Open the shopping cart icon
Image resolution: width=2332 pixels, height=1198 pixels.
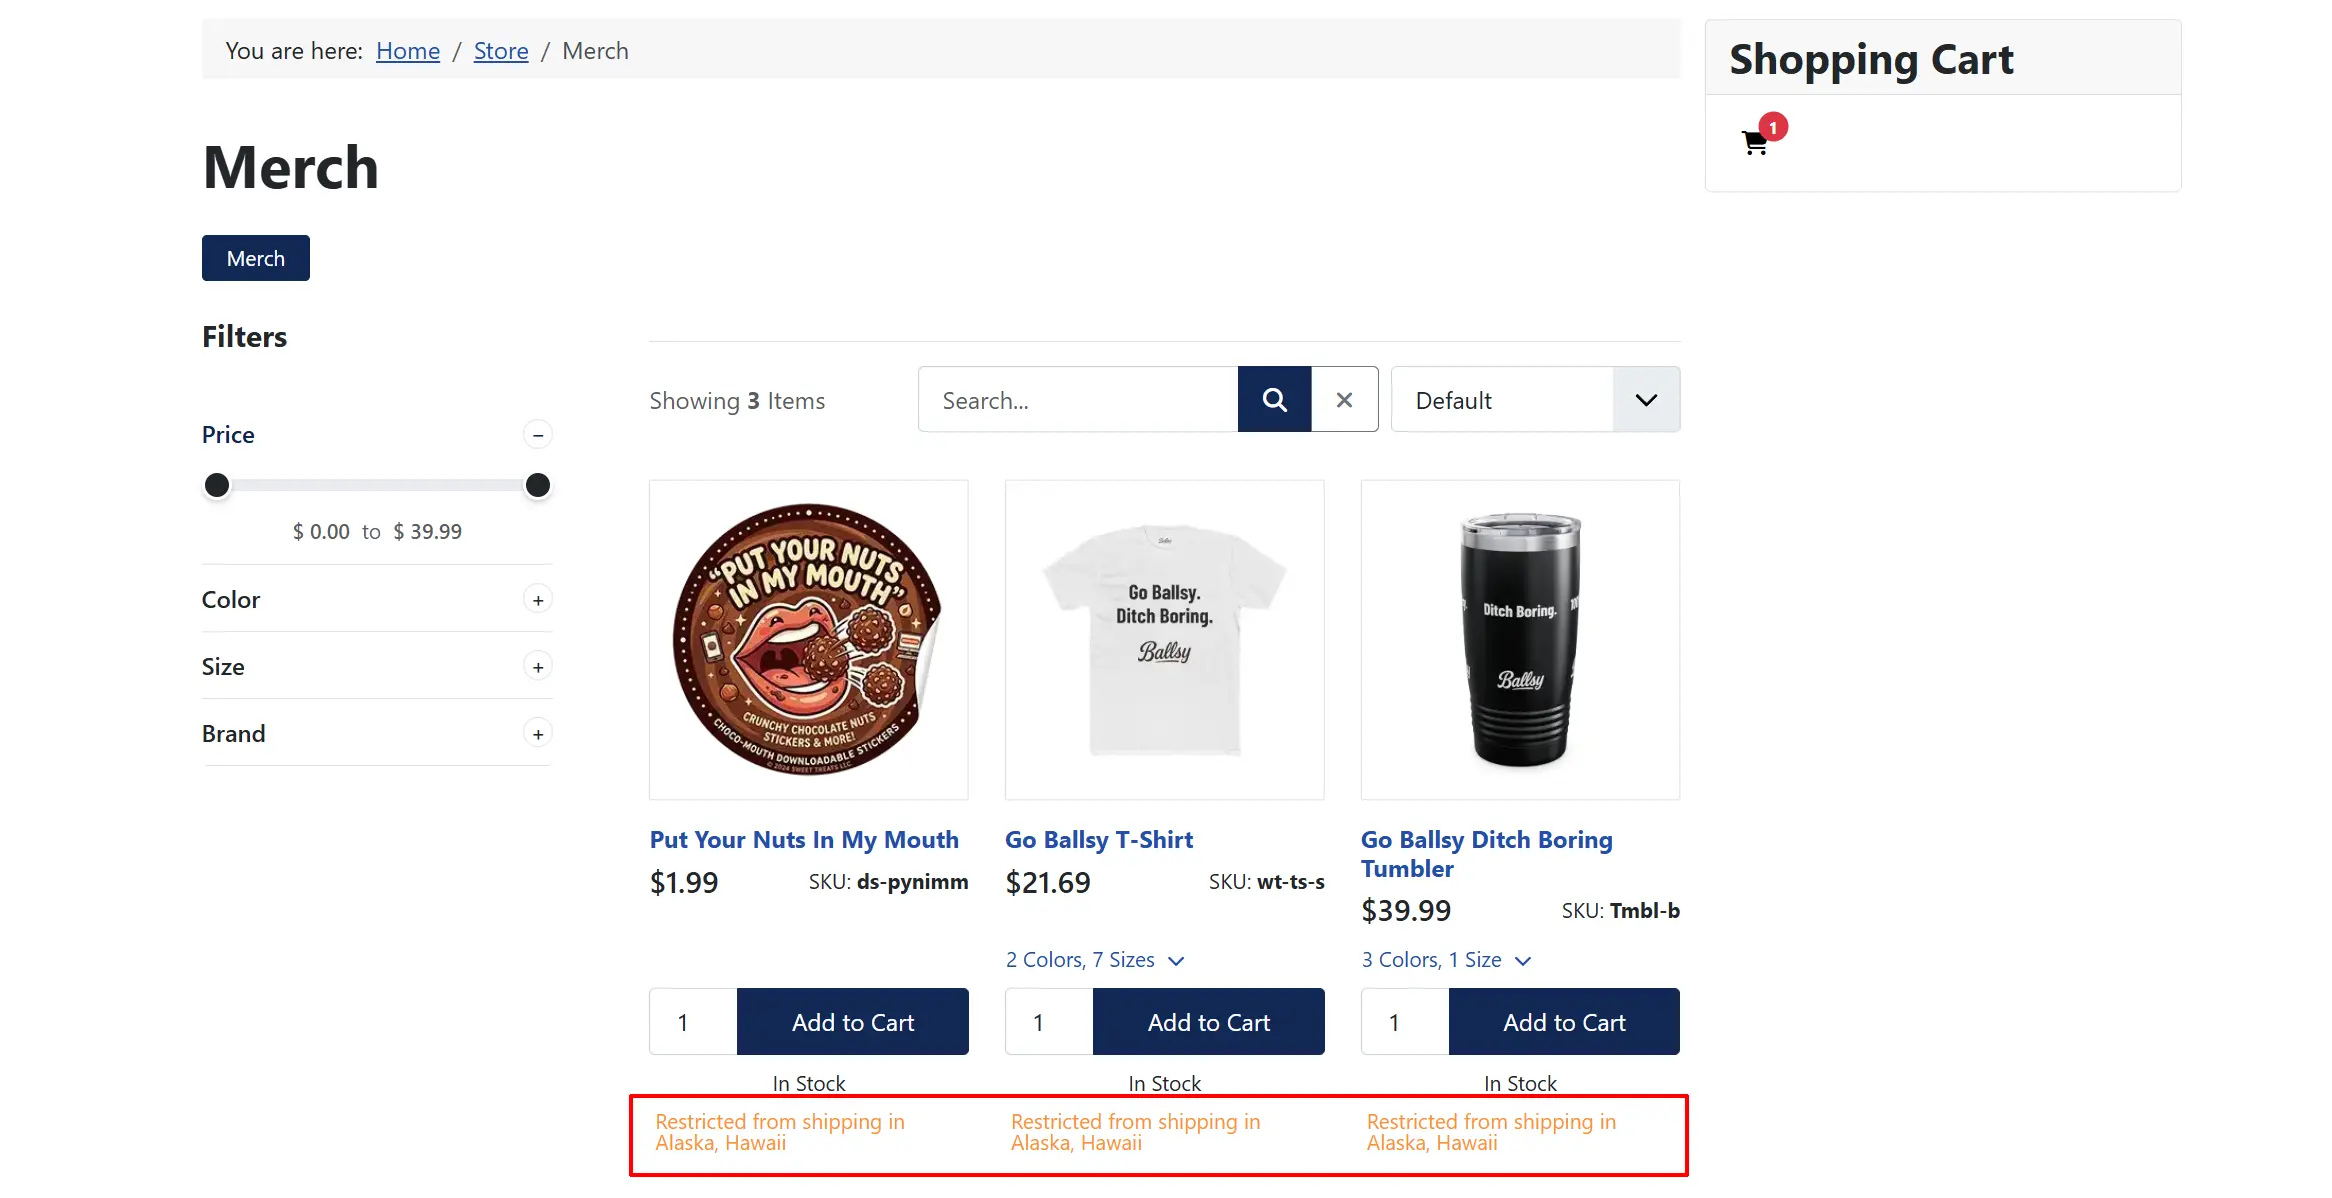pyautogui.click(x=1755, y=143)
